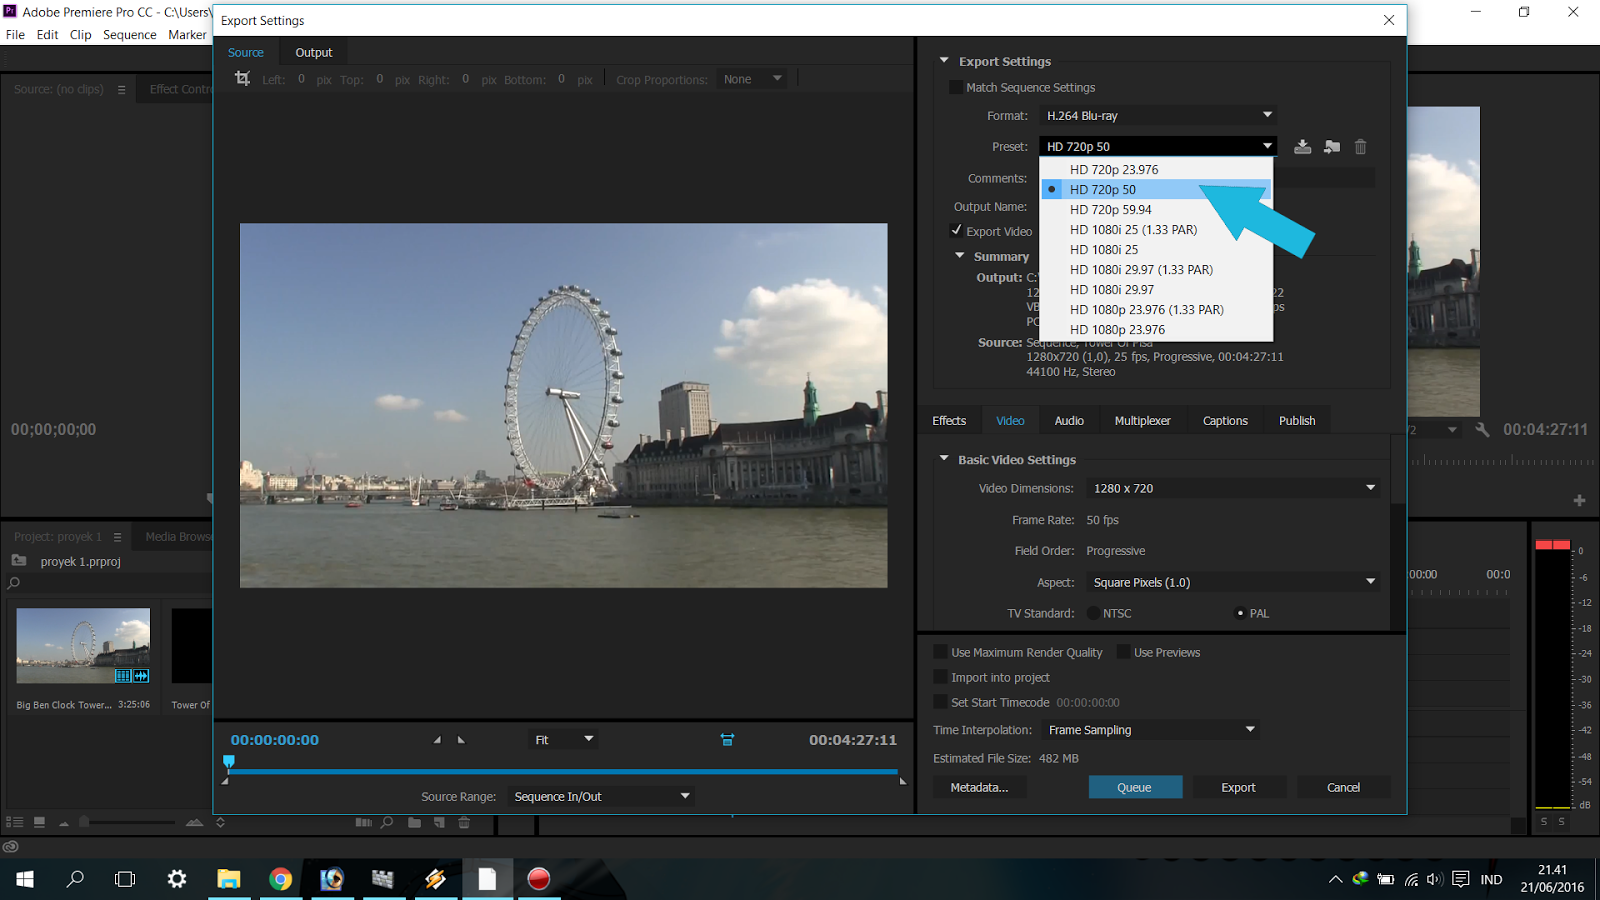Open Windows Settings gear in taskbar
Image resolution: width=1600 pixels, height=900 pixels.
[177, 879]
